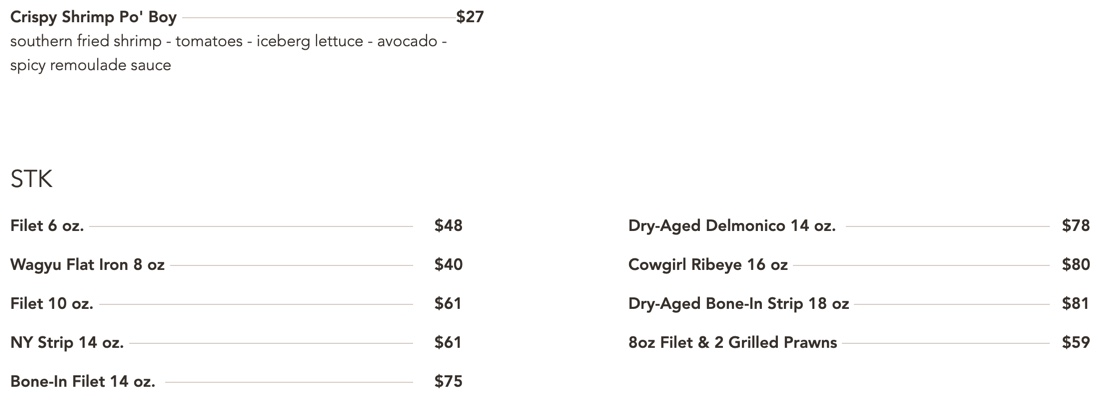The width and height of the screenshot is (1111, 411).
Task: Click the $80 Cowgirl Ribeye price
Action: pos(1076,265)
